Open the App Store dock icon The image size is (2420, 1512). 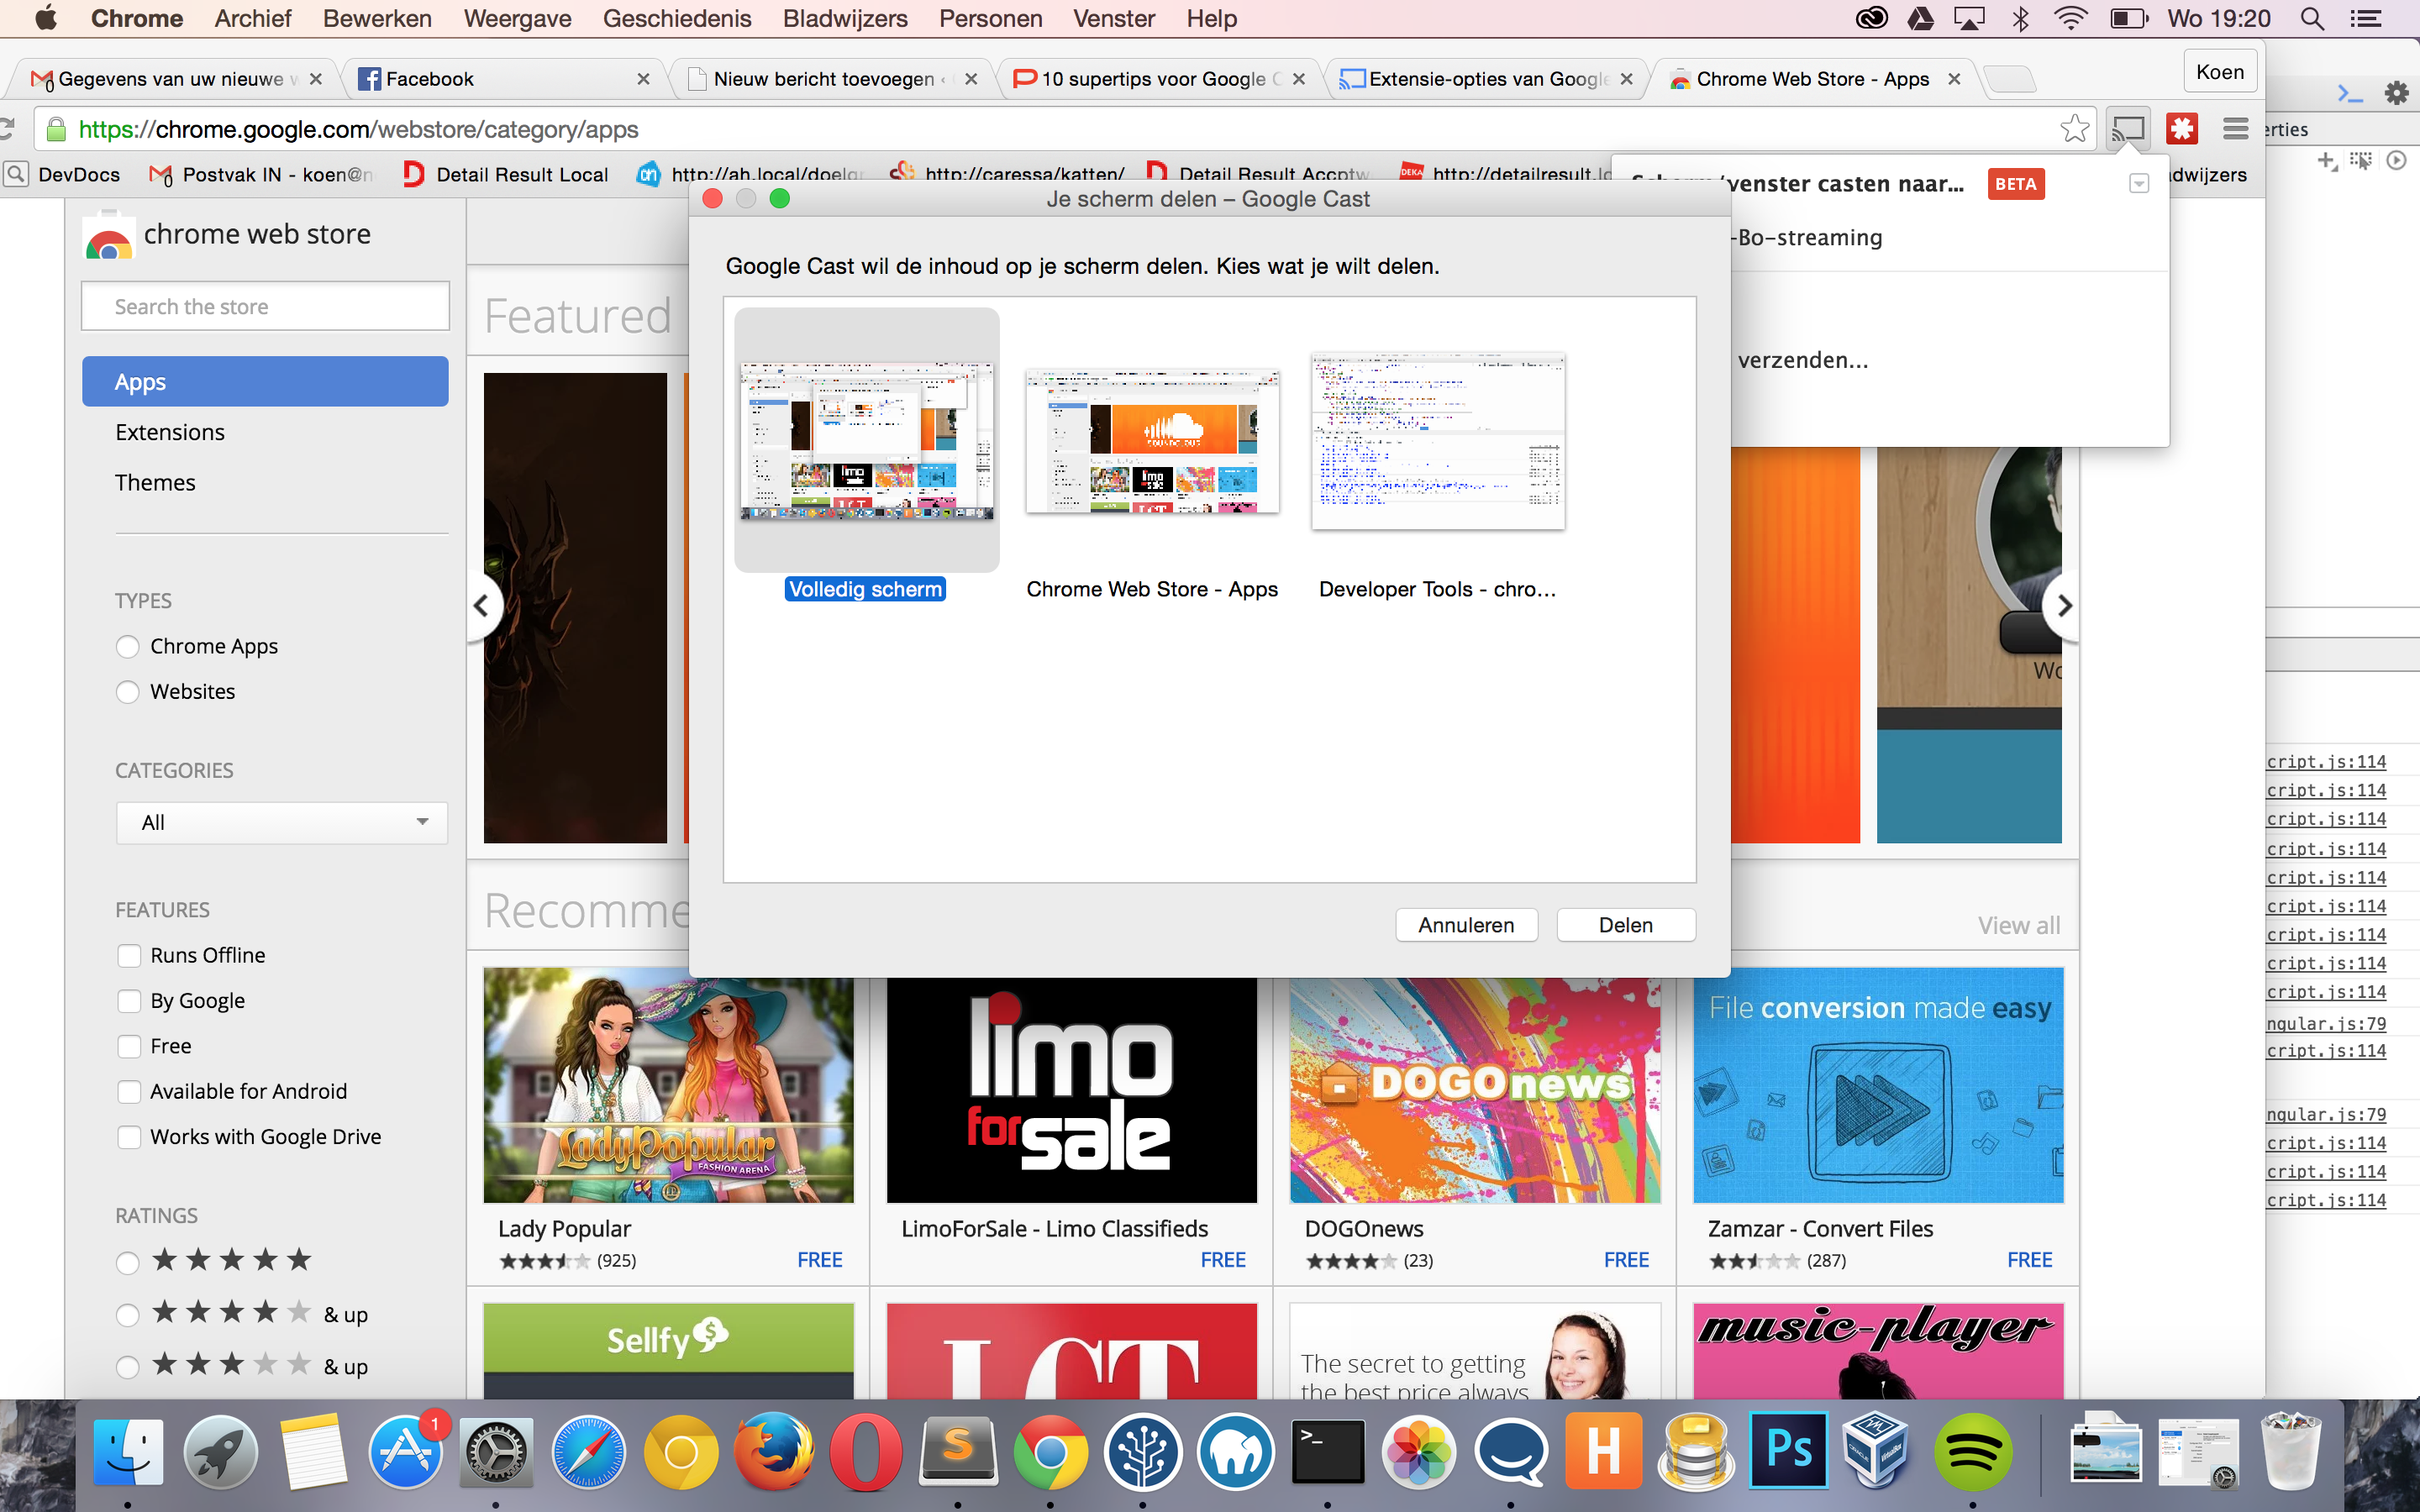405,1452
